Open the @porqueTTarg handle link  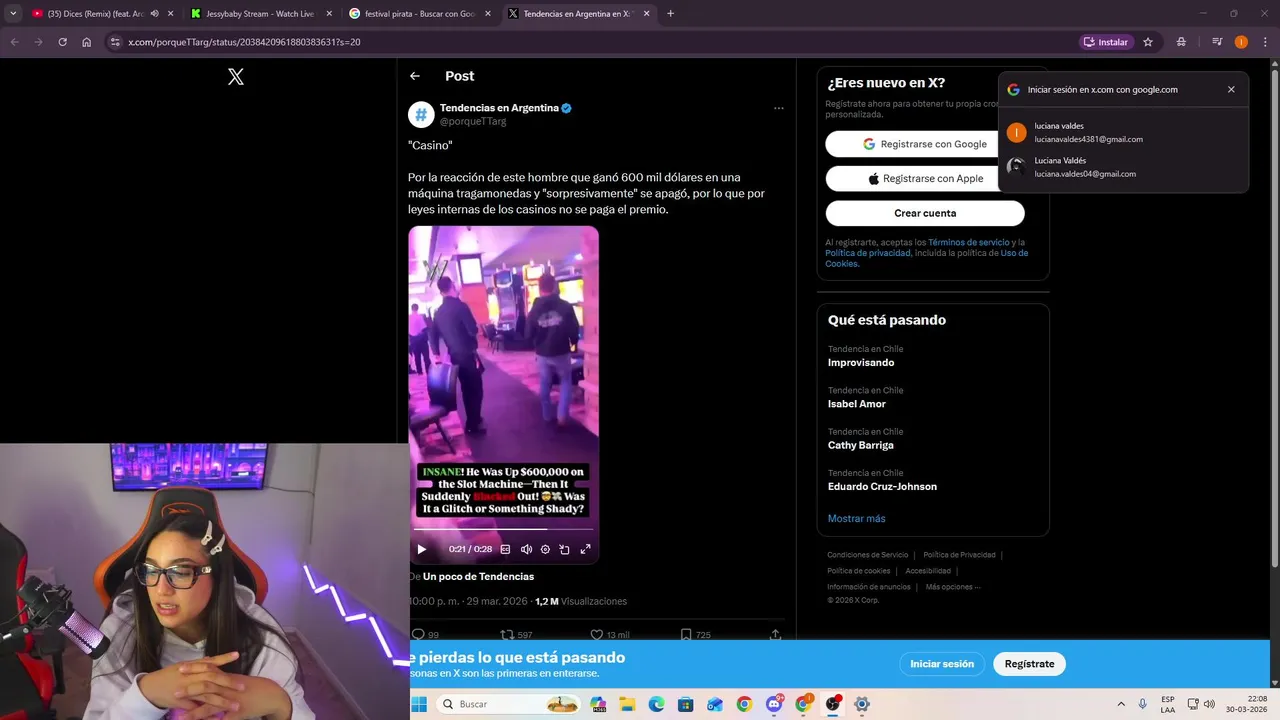pos(473,121)
